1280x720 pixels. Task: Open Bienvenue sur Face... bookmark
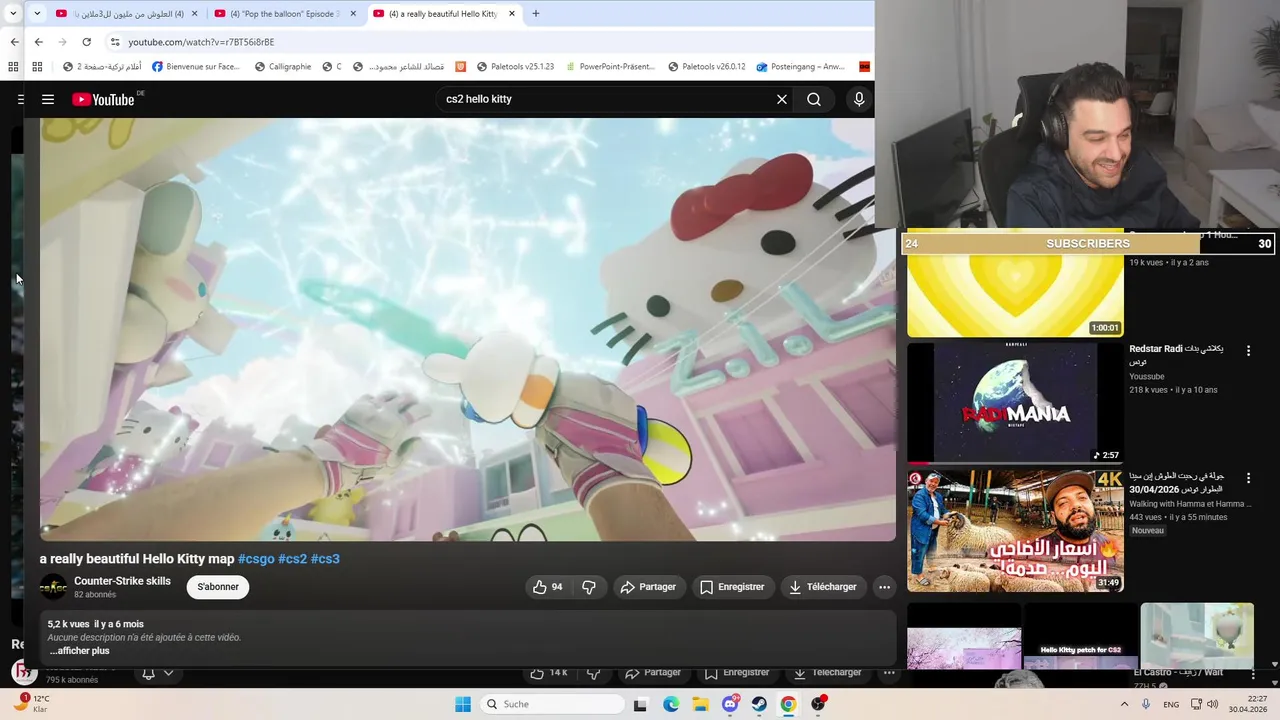pyautogui.click(x=196, y=67)
